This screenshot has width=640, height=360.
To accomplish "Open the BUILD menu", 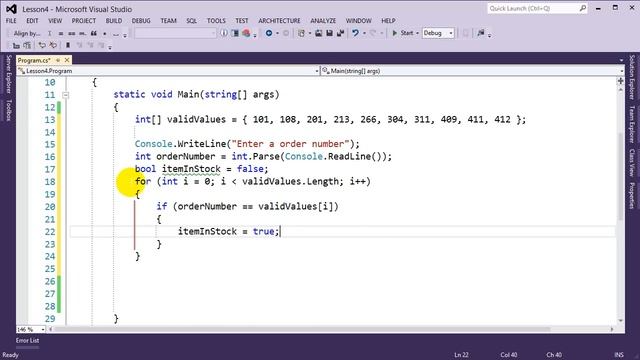I will point(113,20).
